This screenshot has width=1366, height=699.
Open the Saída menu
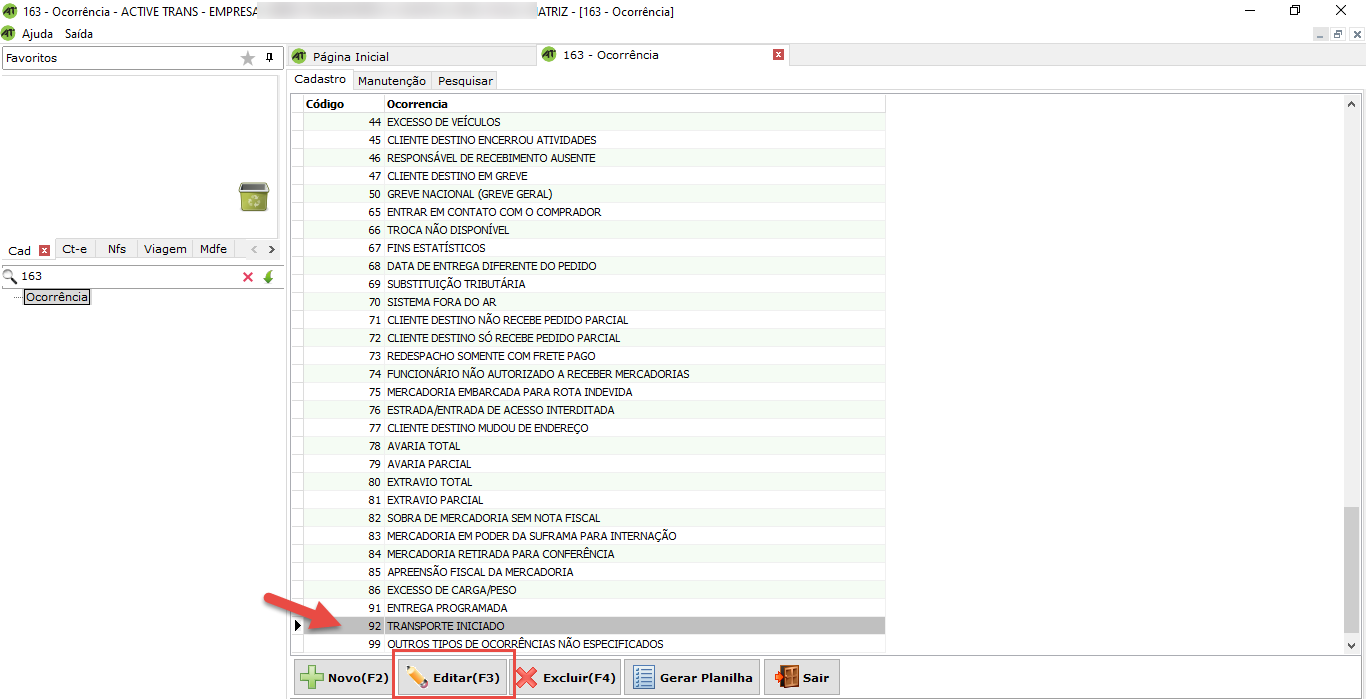[x=79, y=34]
